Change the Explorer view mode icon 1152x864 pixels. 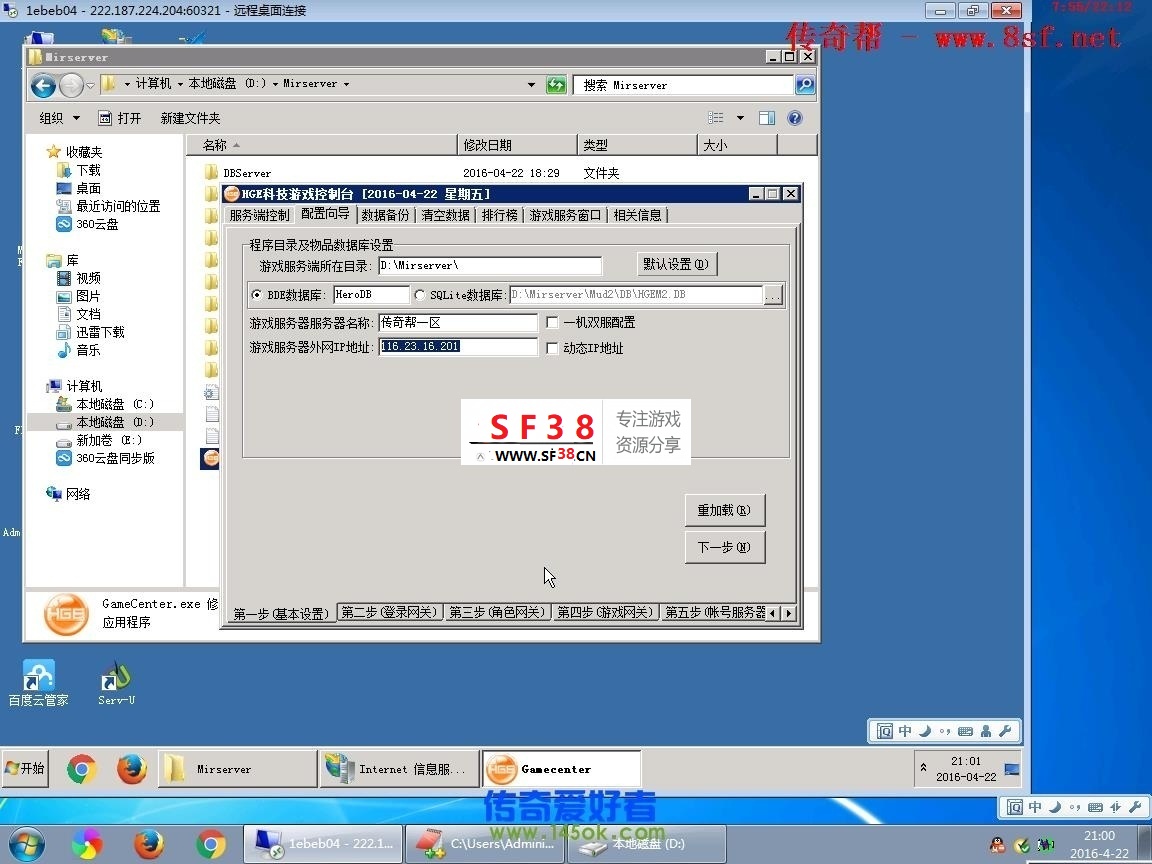tap(716, 118)
